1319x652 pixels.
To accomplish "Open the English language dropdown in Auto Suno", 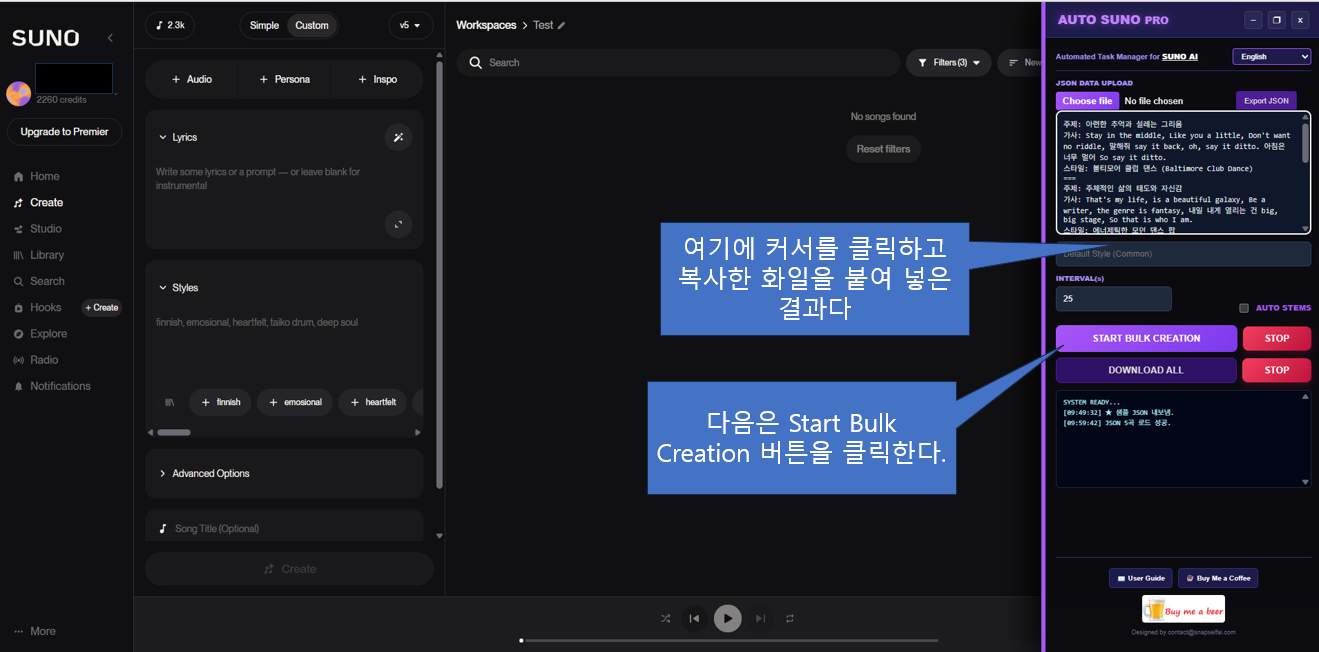I will [1271, 57].
